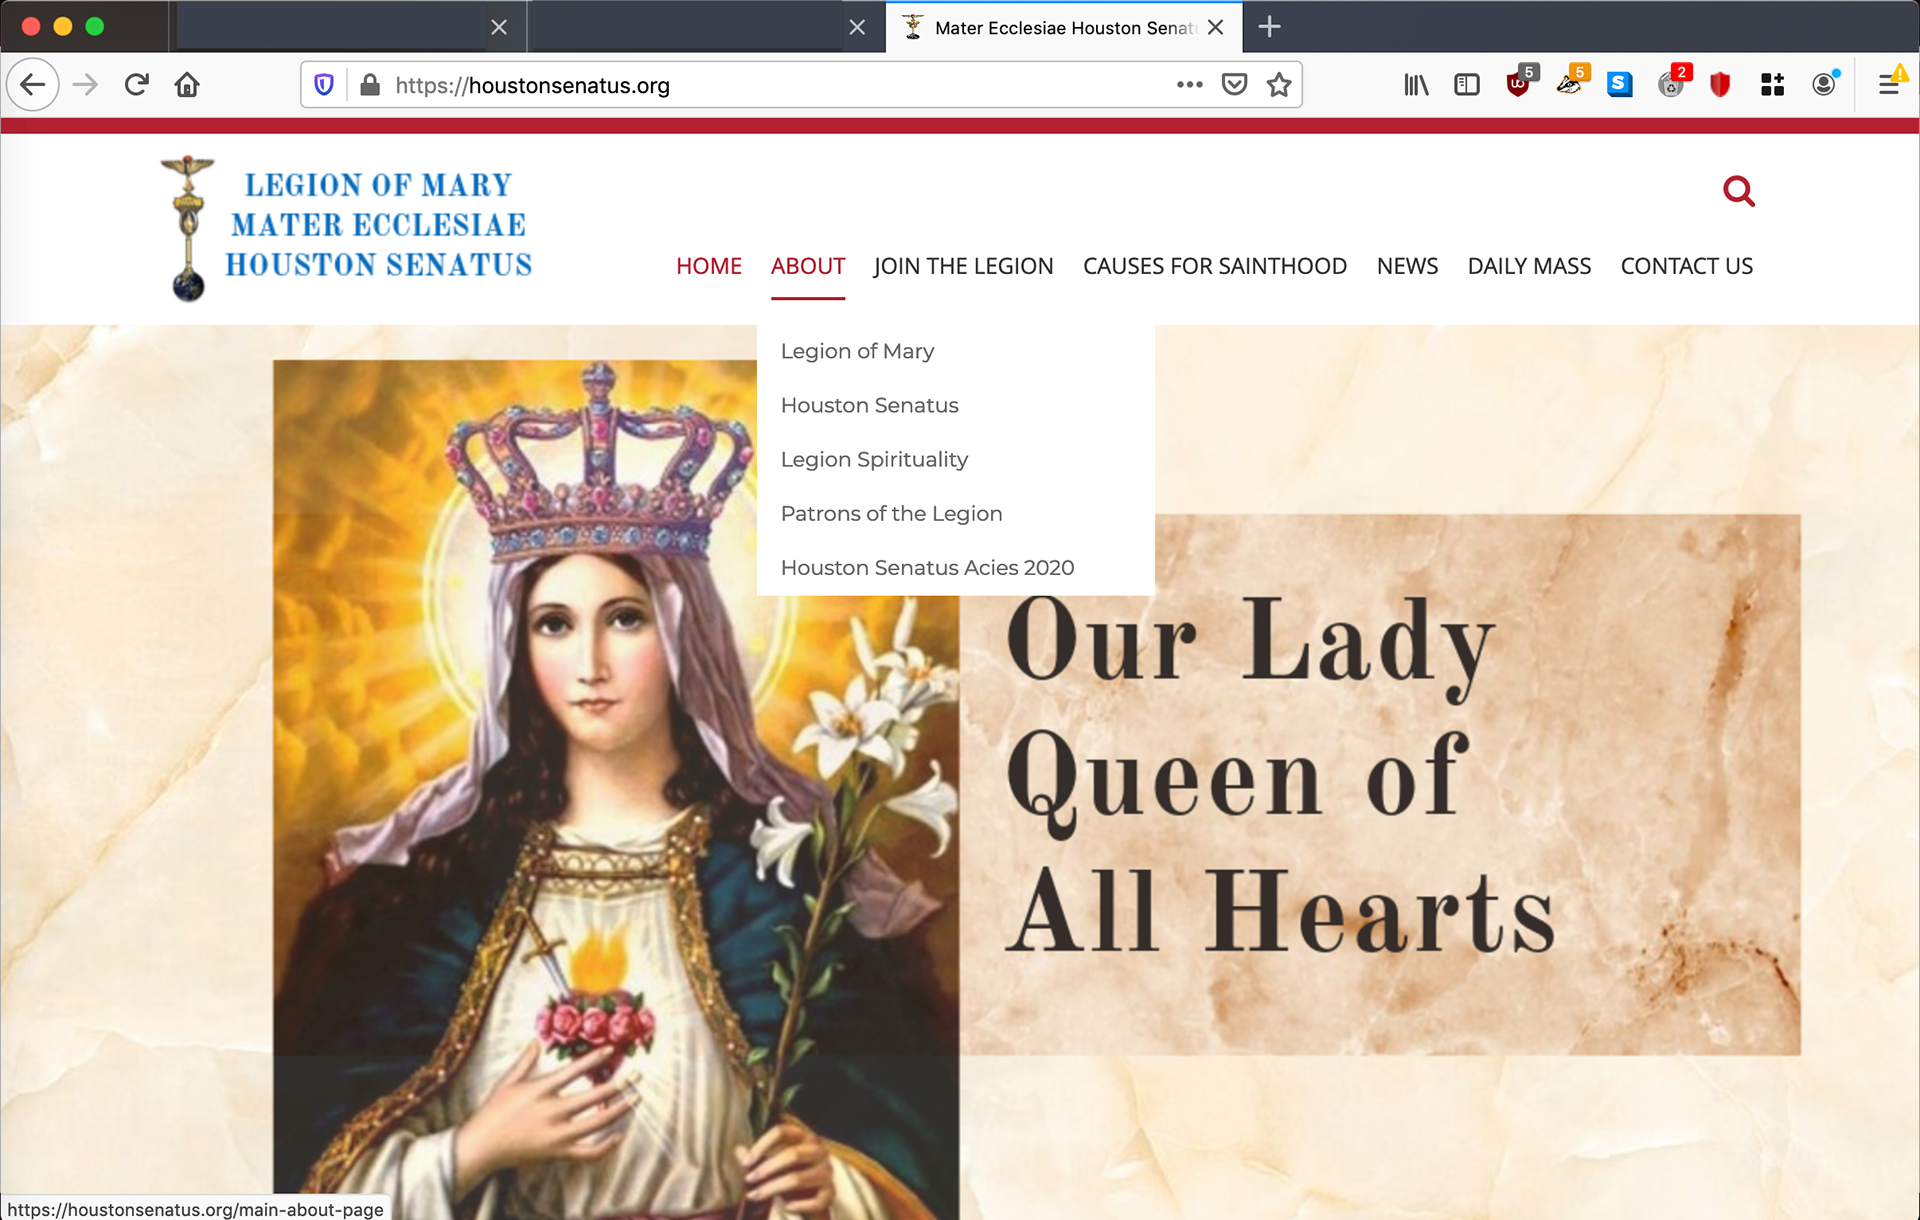Save page to Pocket
Screen dimensions: 1920x1220
pos(1235,85)
